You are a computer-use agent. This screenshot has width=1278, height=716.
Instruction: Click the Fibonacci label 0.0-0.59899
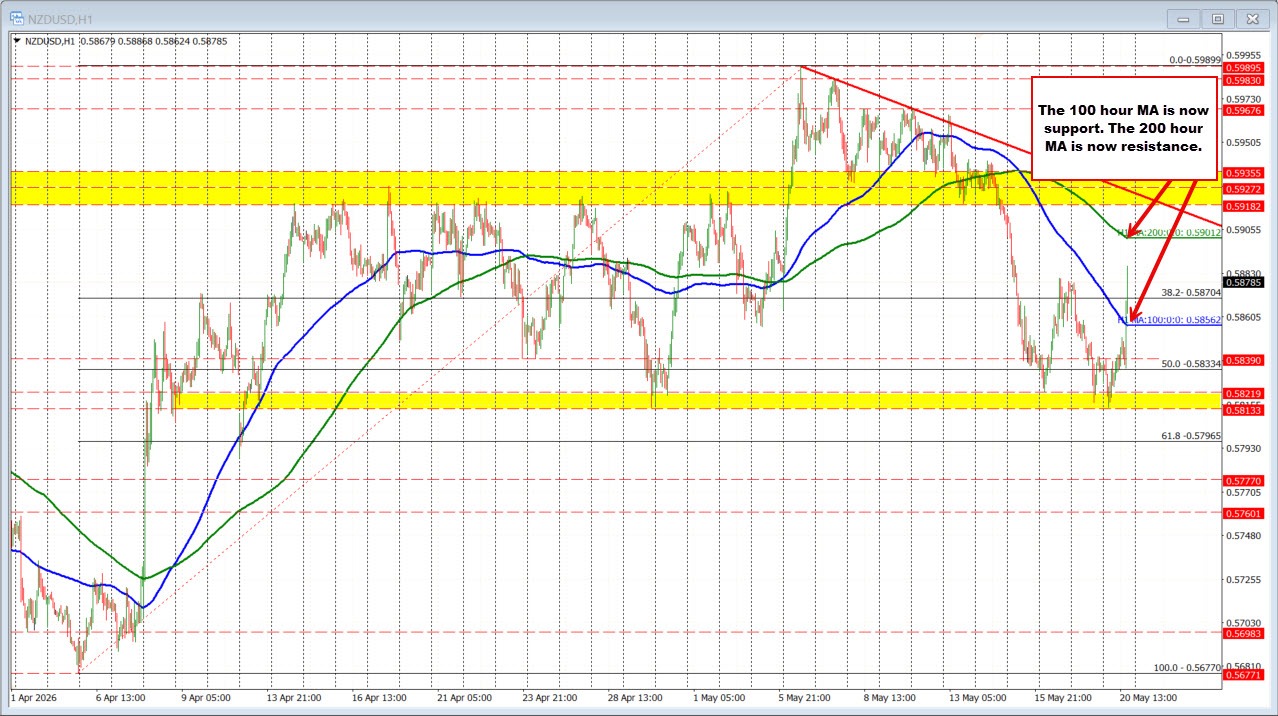coord(1195,60)
